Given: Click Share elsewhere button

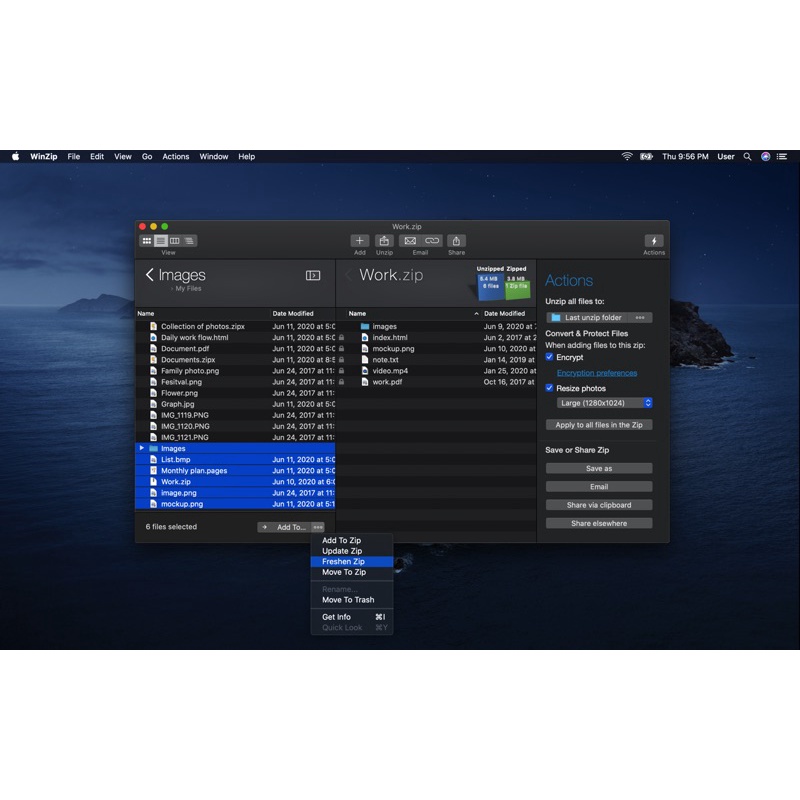Looking at the screenshot, I should [x=598, y=523].
